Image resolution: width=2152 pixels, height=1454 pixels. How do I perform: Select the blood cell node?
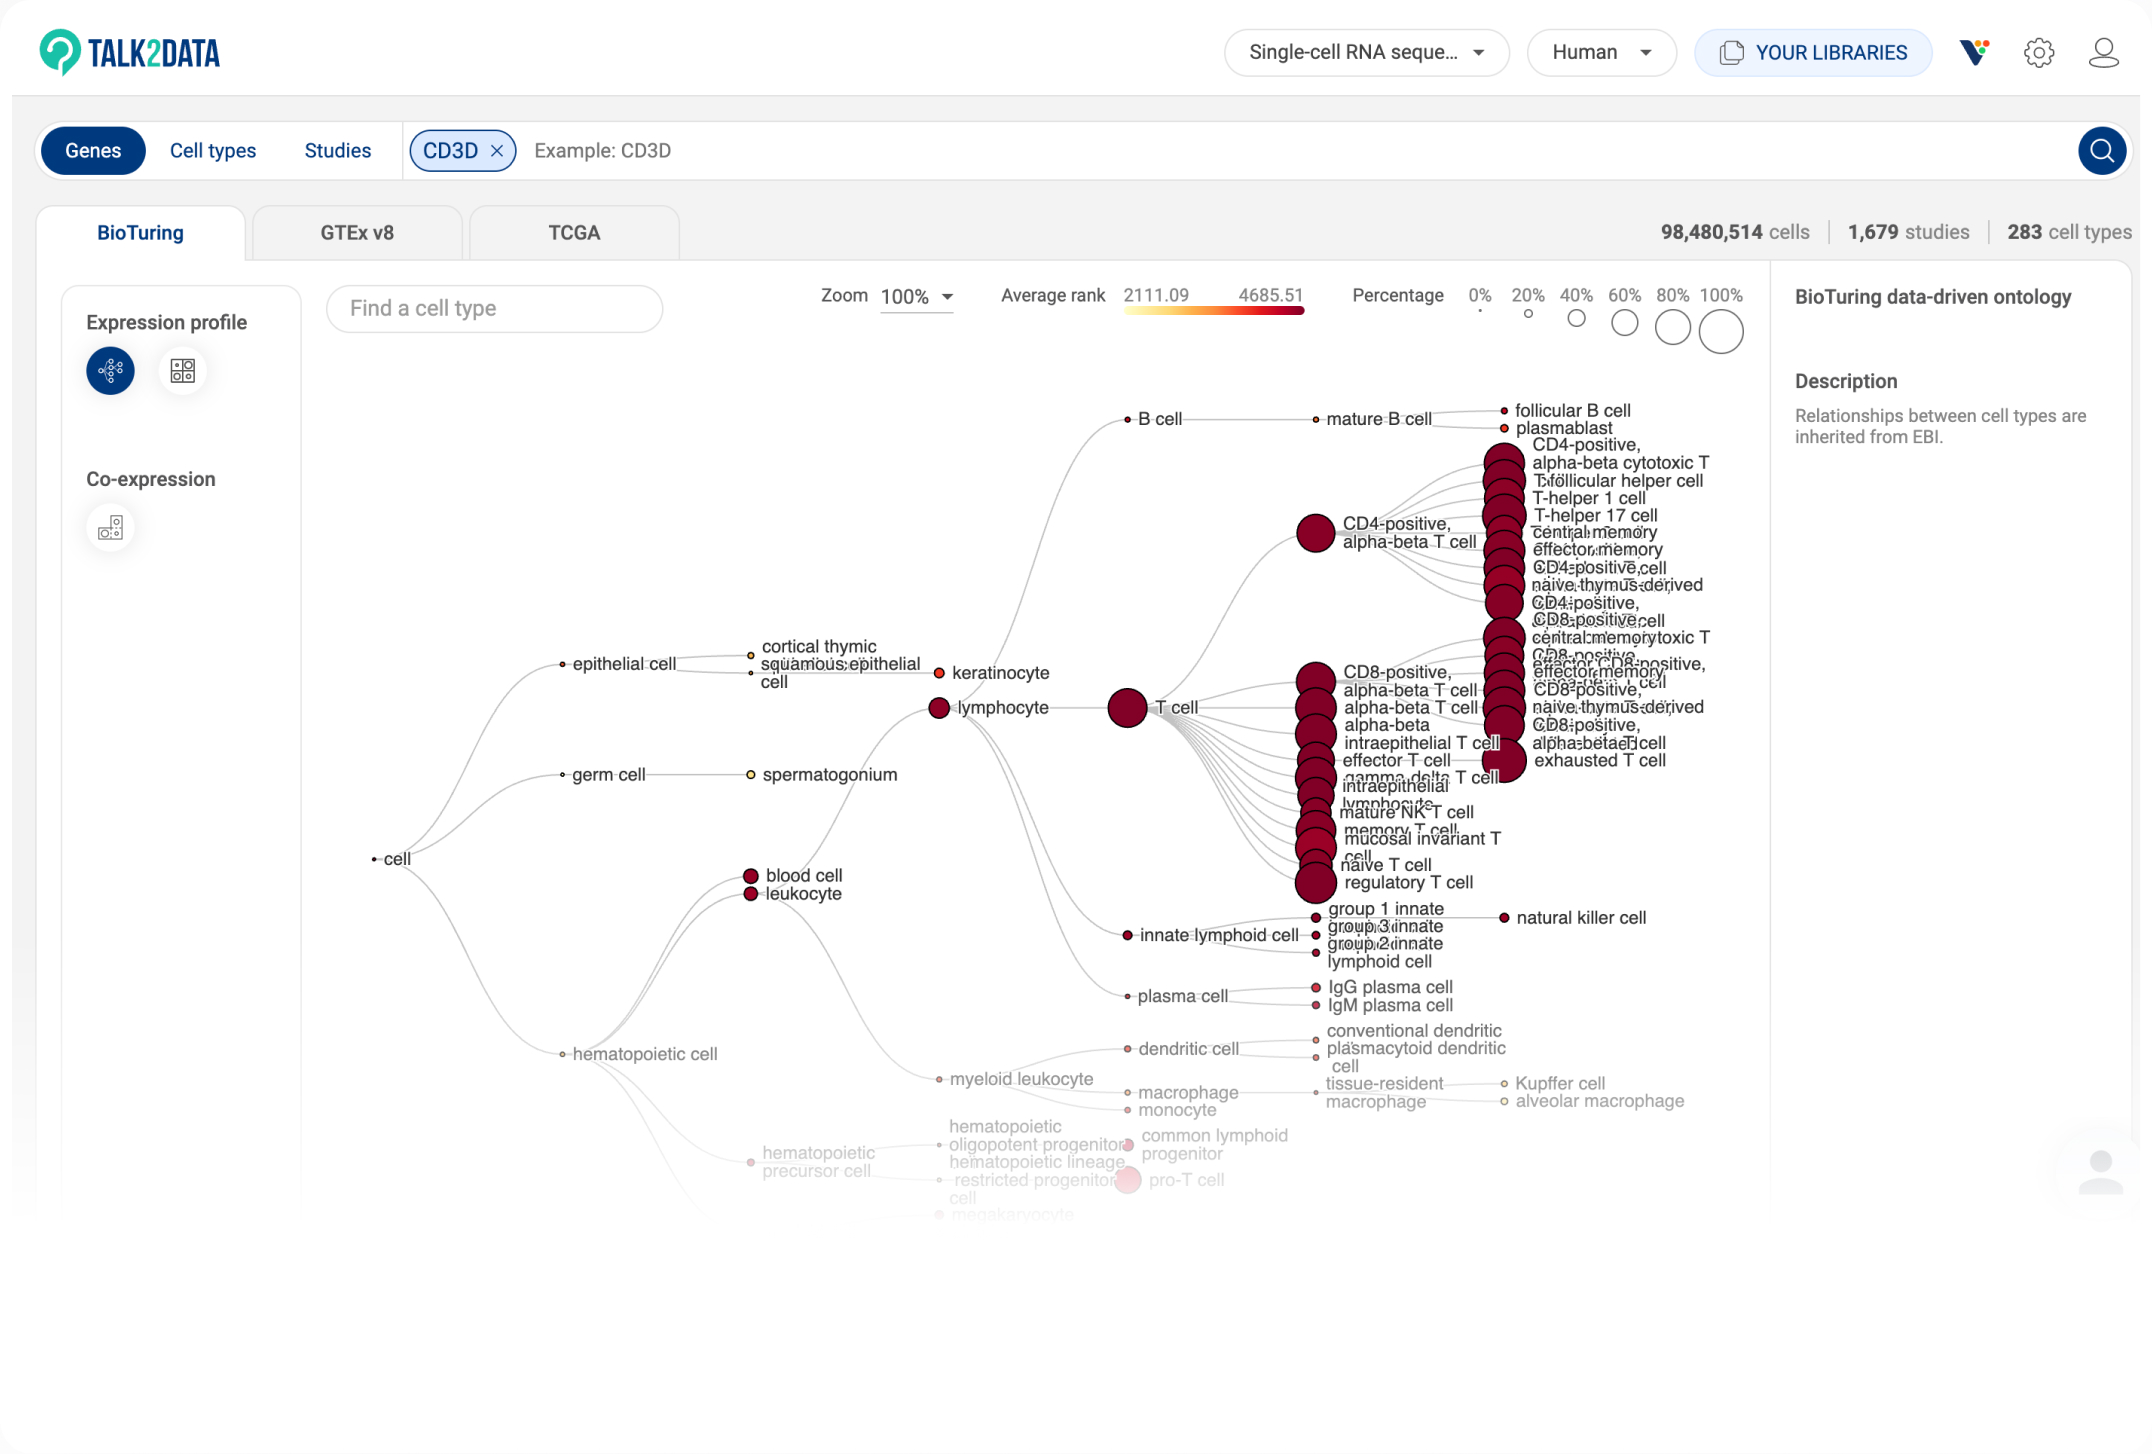point(750,876)
